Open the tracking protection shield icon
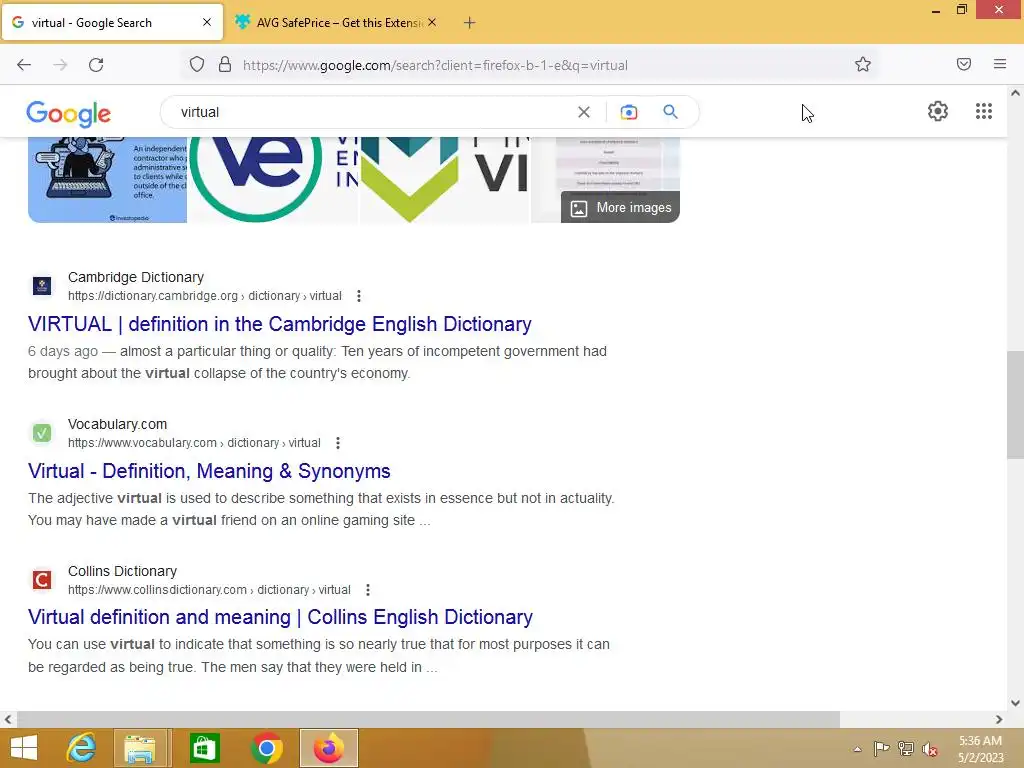This screenshot has height=768, width=1024. tap(197, 65)
